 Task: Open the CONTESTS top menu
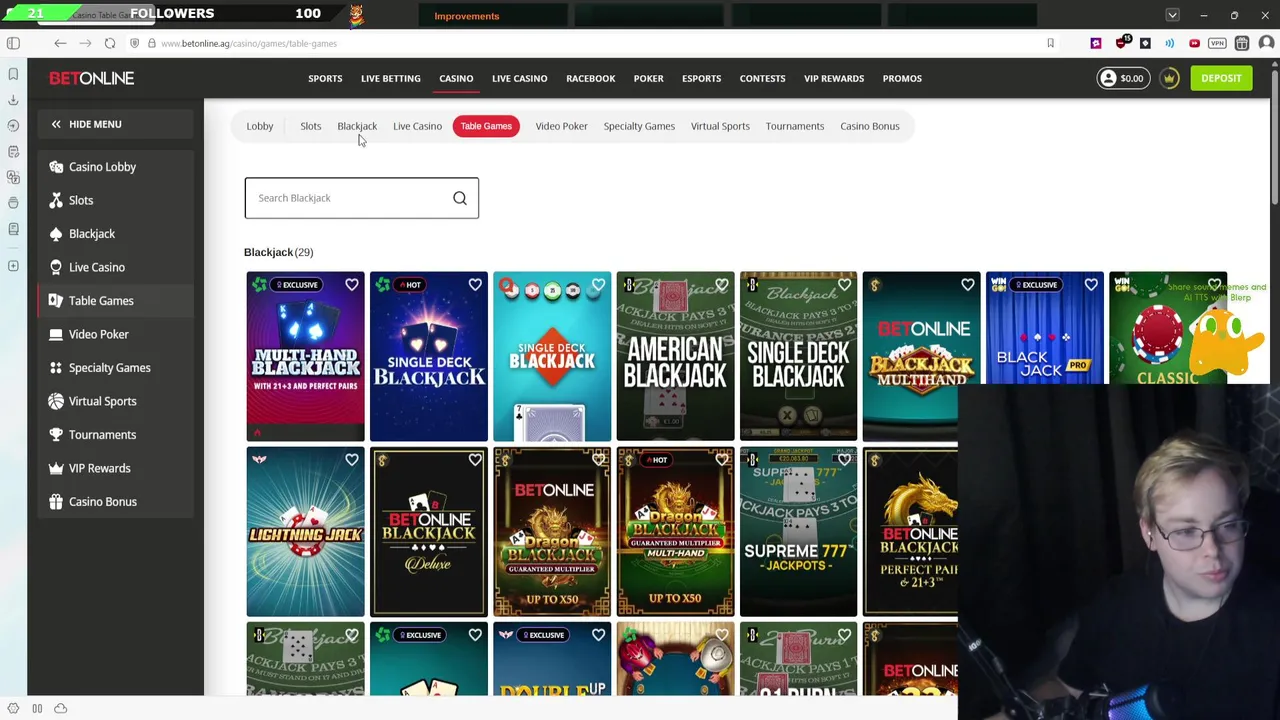(762, 78)
